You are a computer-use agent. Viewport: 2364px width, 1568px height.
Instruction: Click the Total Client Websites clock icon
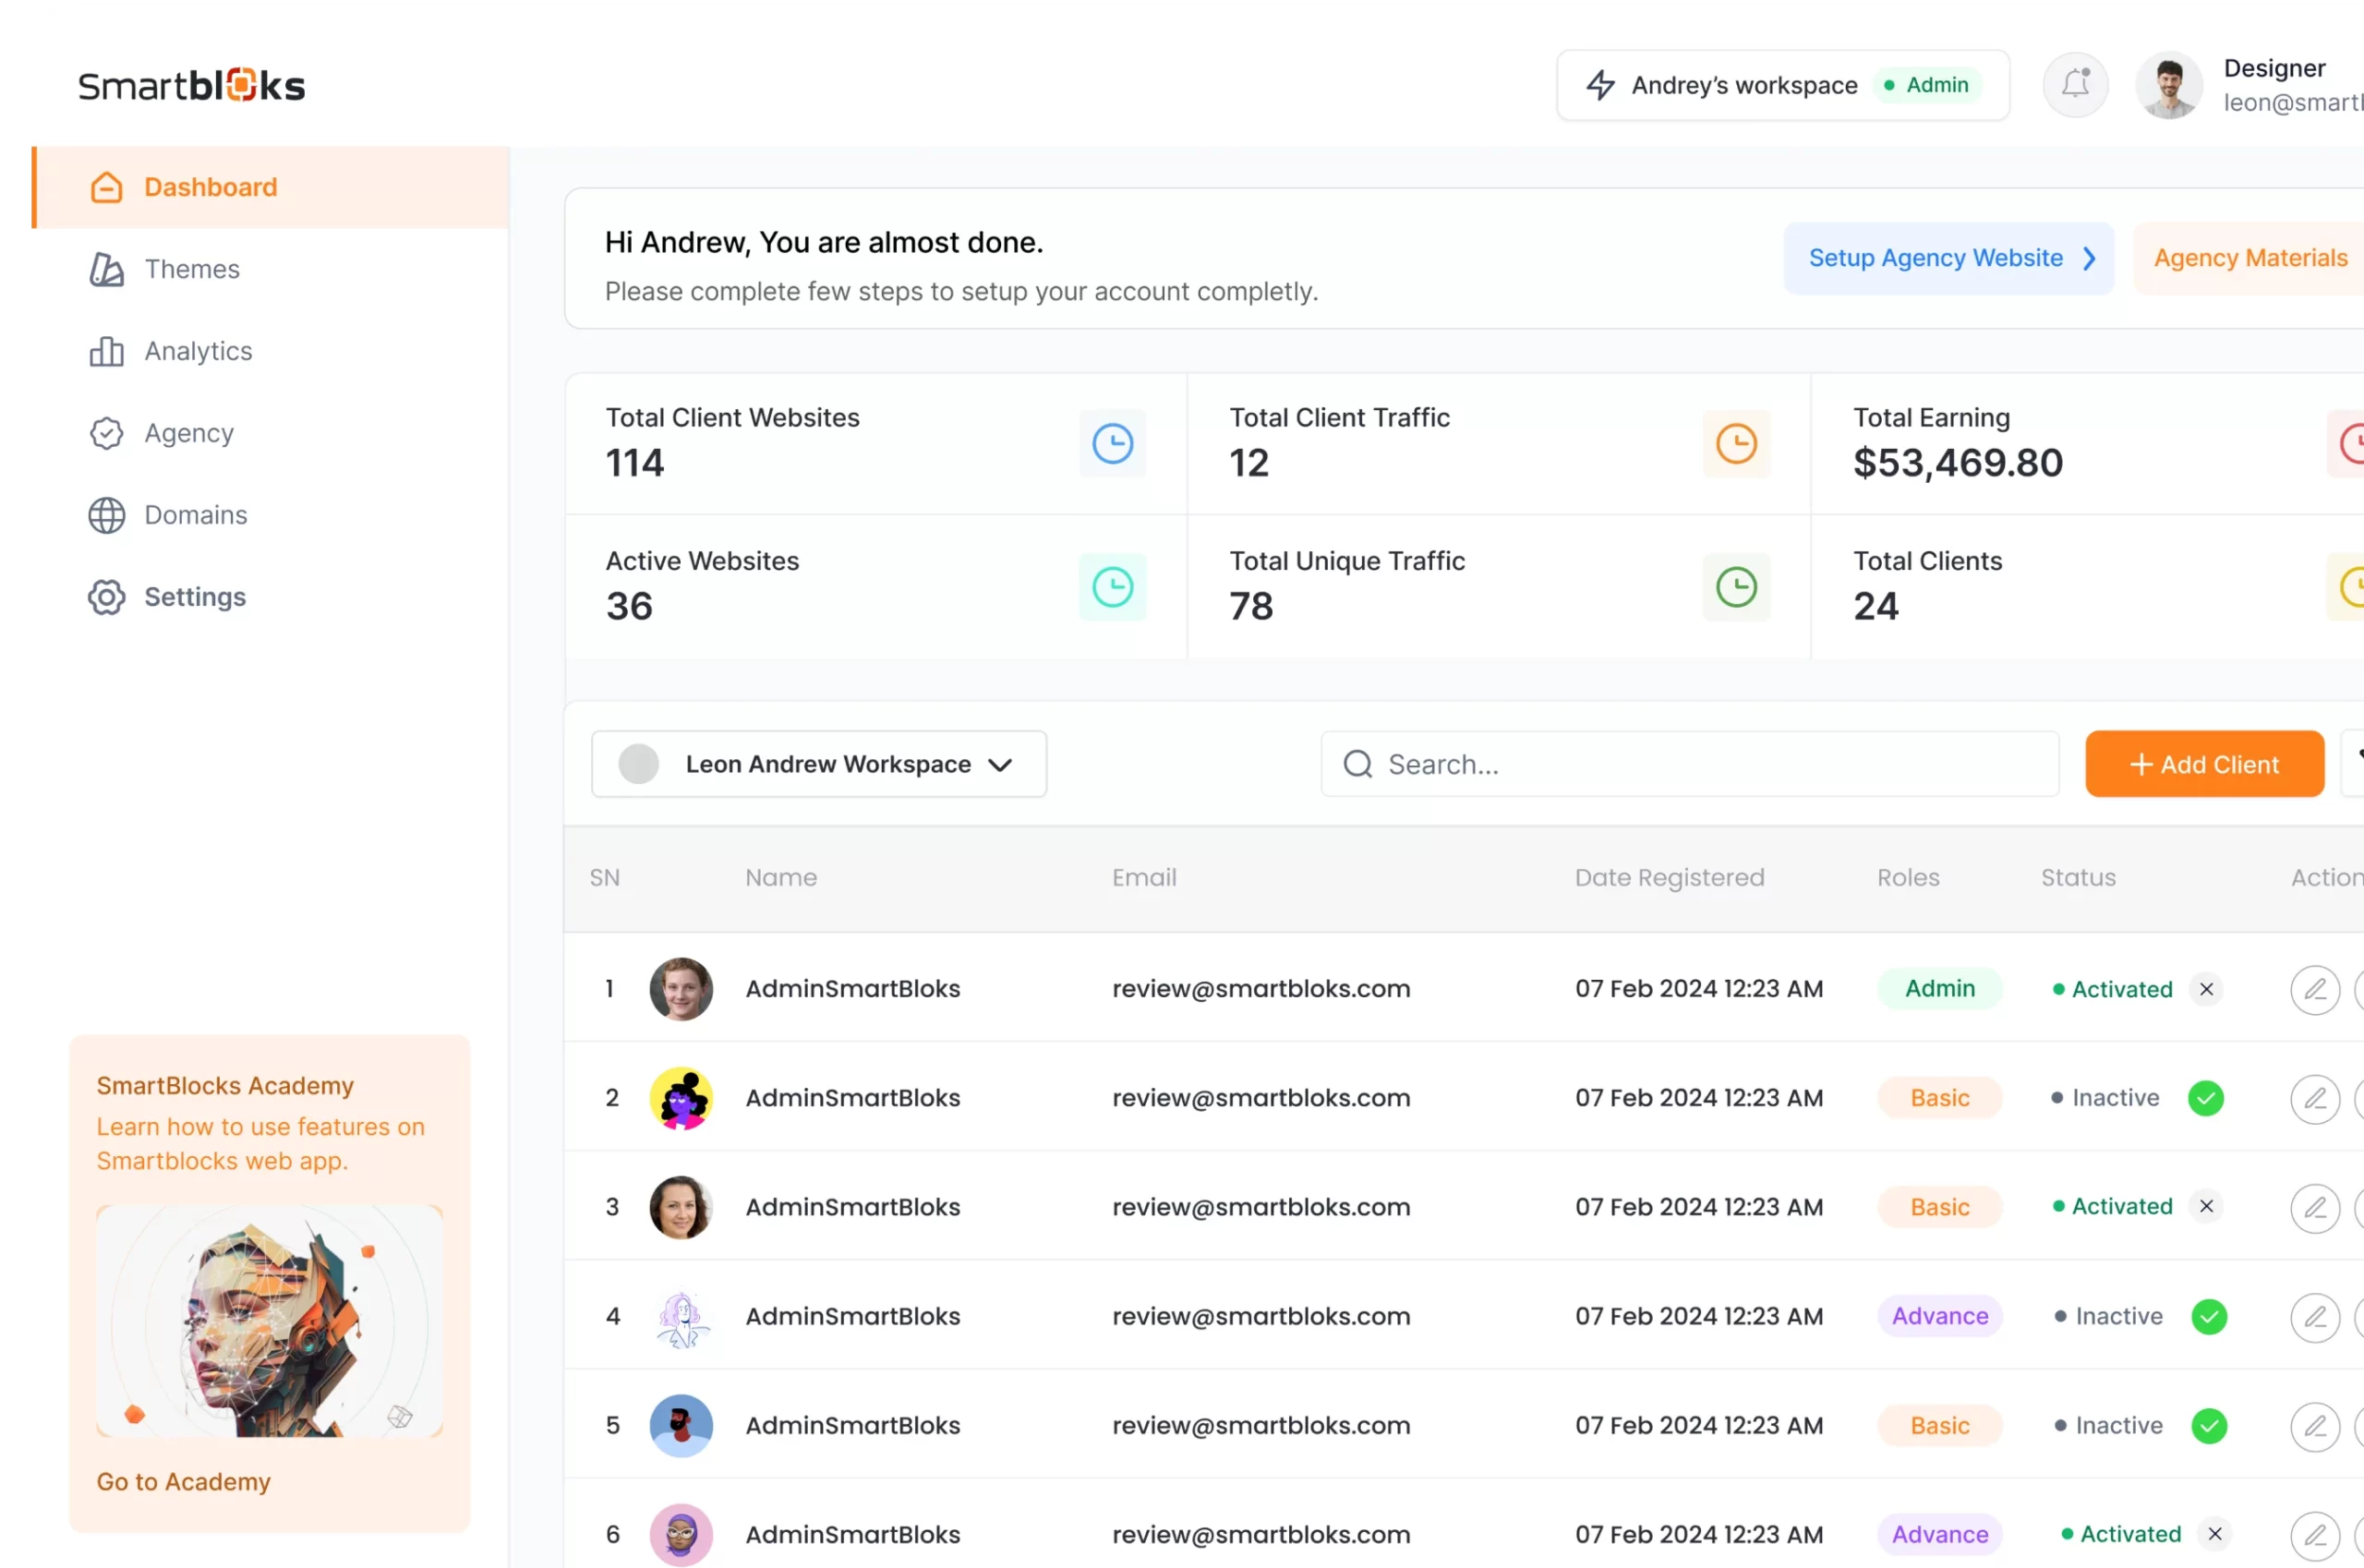tap(1112, 443)
